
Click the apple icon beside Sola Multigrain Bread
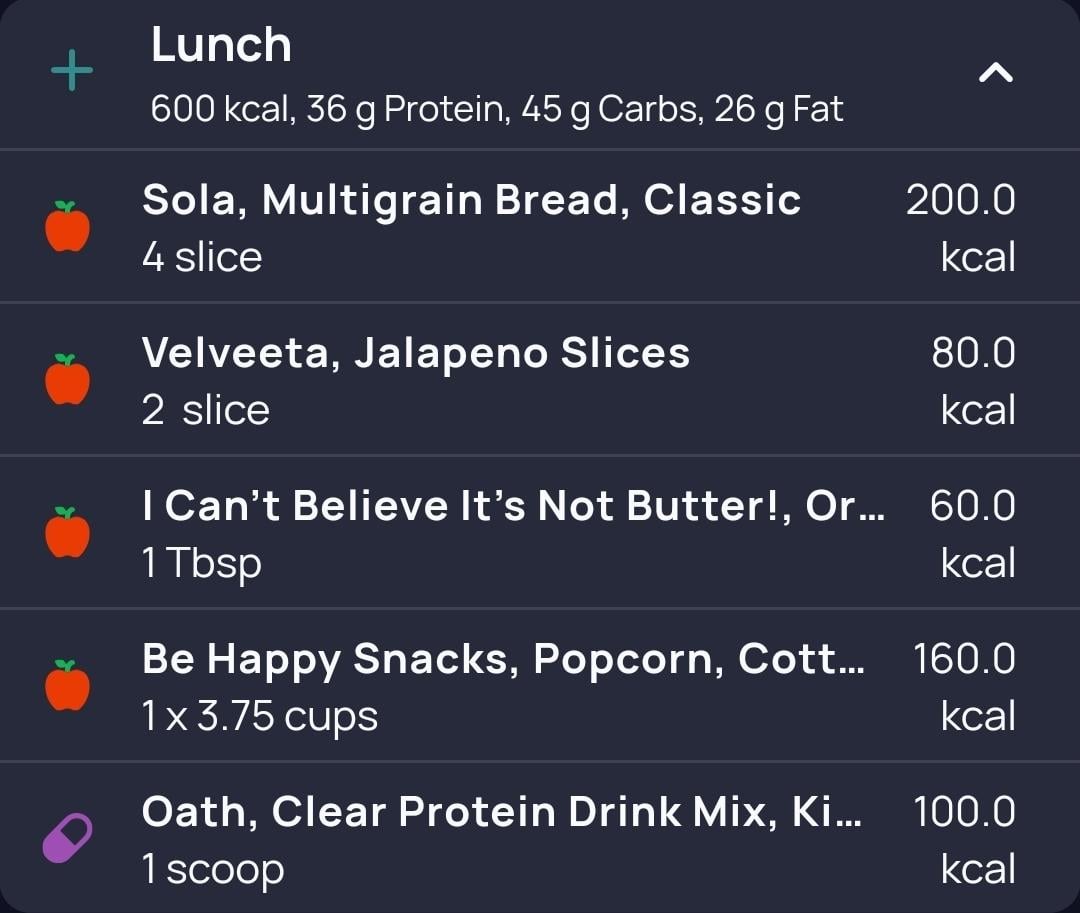tap(68, 226)
